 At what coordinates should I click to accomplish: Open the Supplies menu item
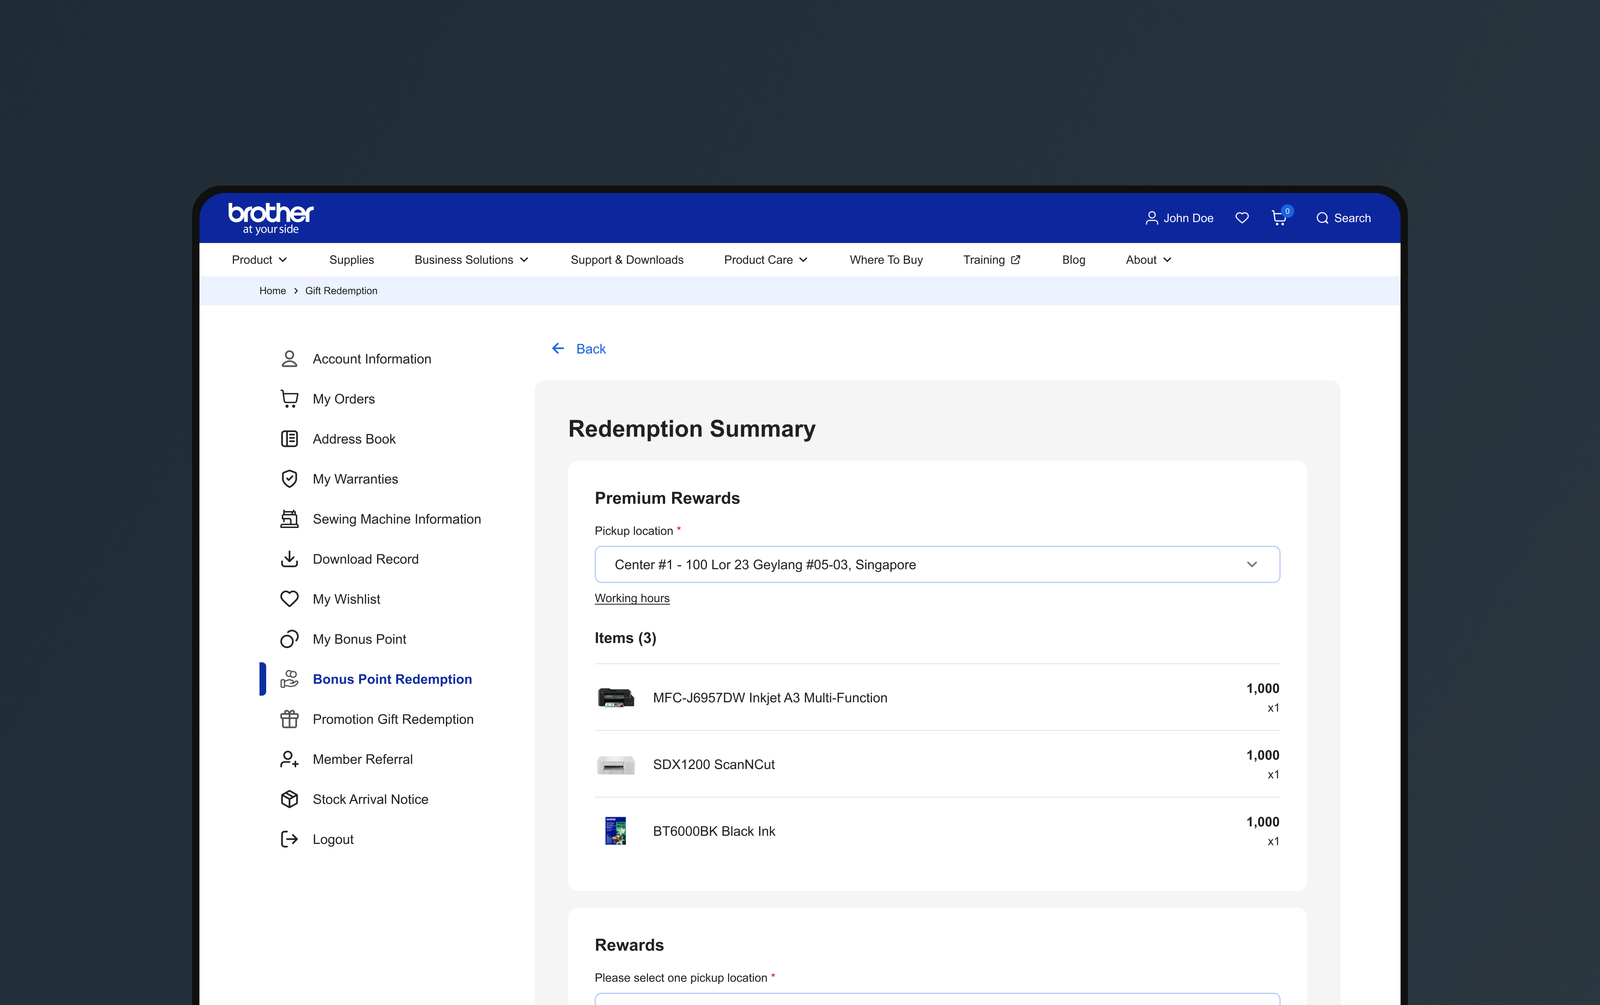[351, 260]
